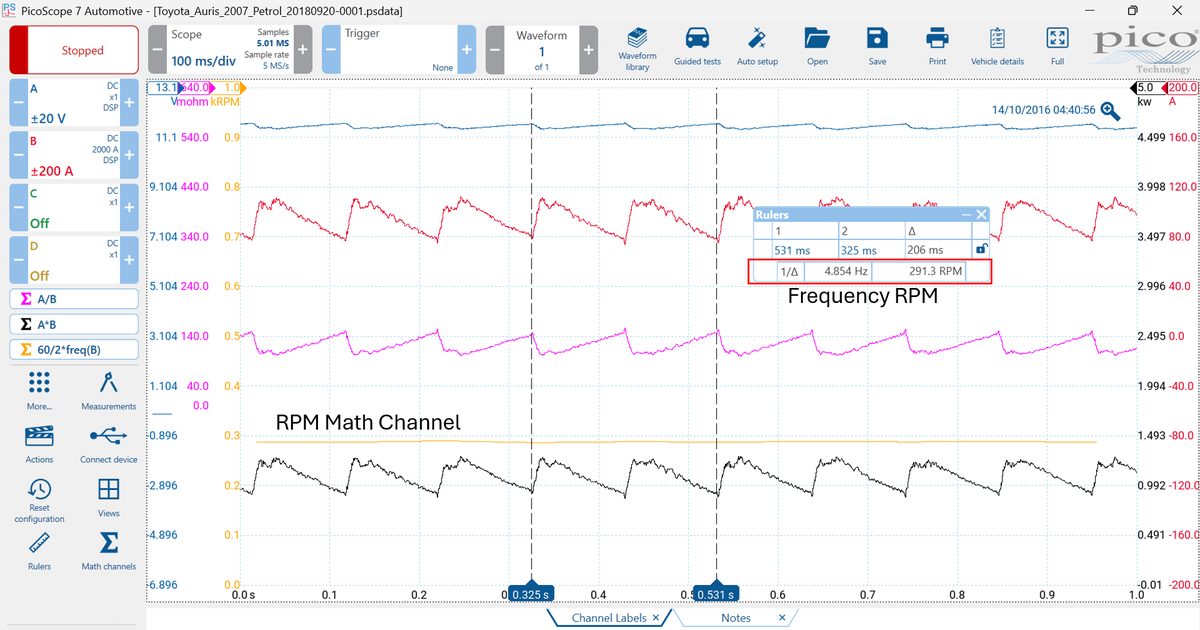
Task: Open Channel A ±20 V settings
Action: tap(74, 103)
